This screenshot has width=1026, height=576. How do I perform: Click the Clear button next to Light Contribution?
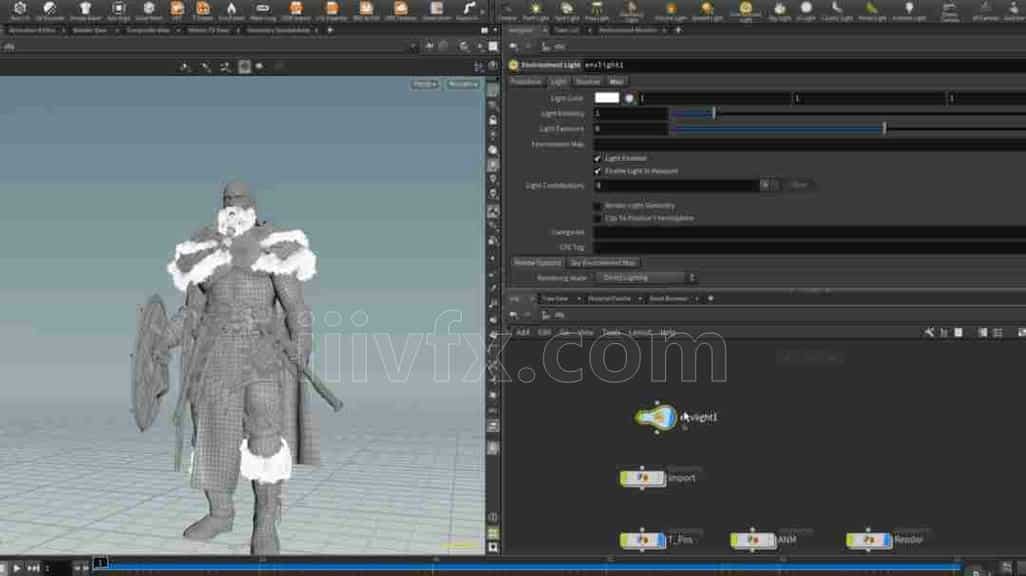[x=799, y=185]
